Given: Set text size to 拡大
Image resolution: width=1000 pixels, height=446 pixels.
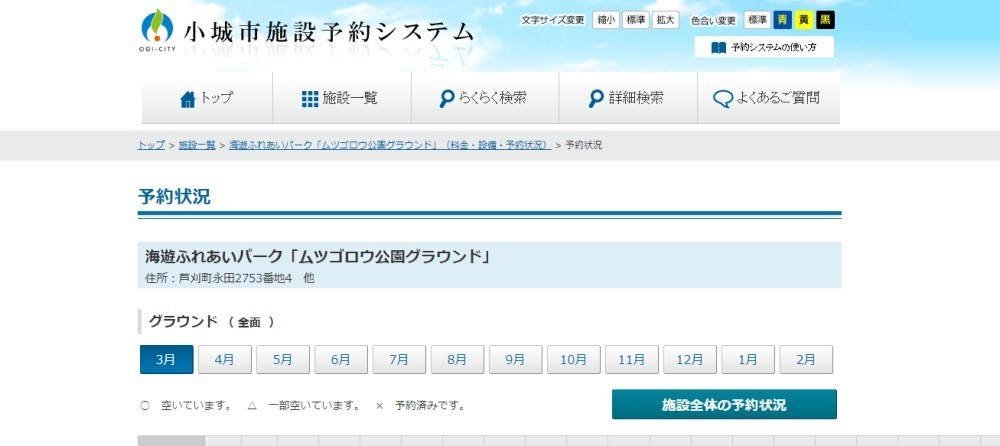Looking at the screenshot, I should point(666,20).
